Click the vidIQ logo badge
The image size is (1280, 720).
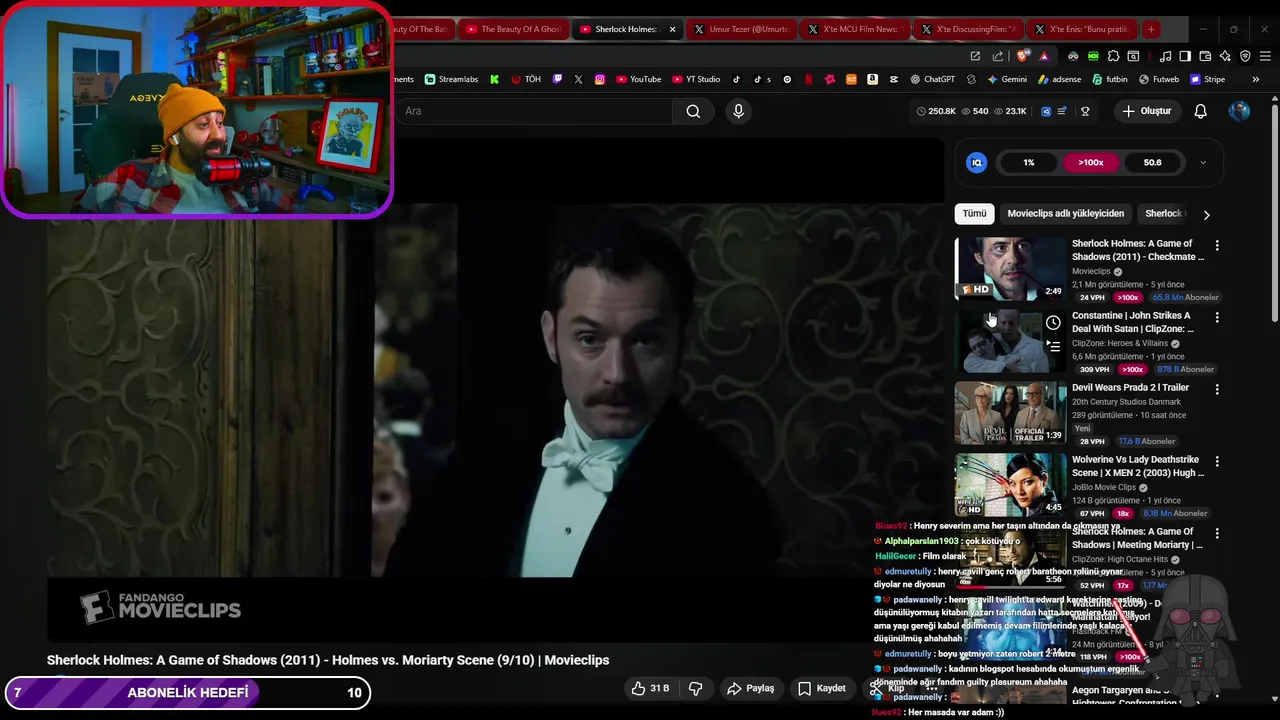tap(977, 162)
